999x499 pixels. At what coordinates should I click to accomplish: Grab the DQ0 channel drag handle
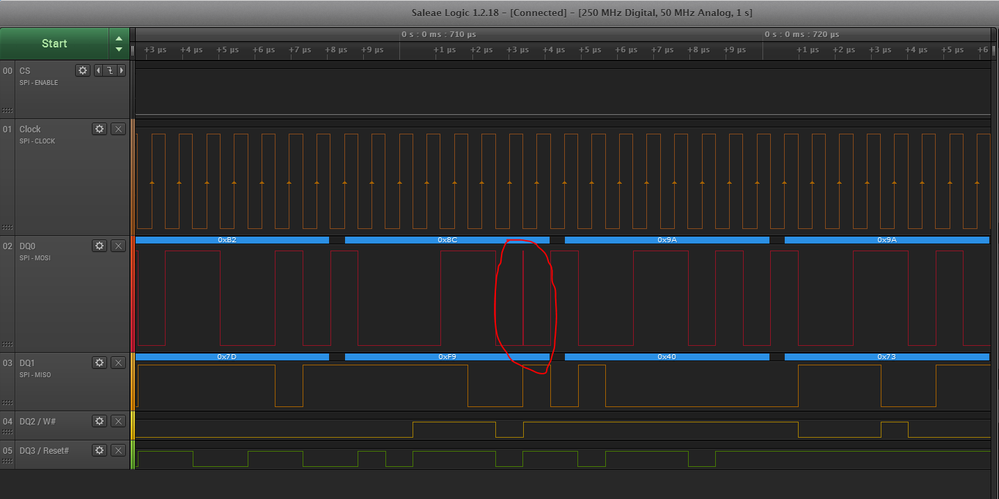(x=6, y=344)
